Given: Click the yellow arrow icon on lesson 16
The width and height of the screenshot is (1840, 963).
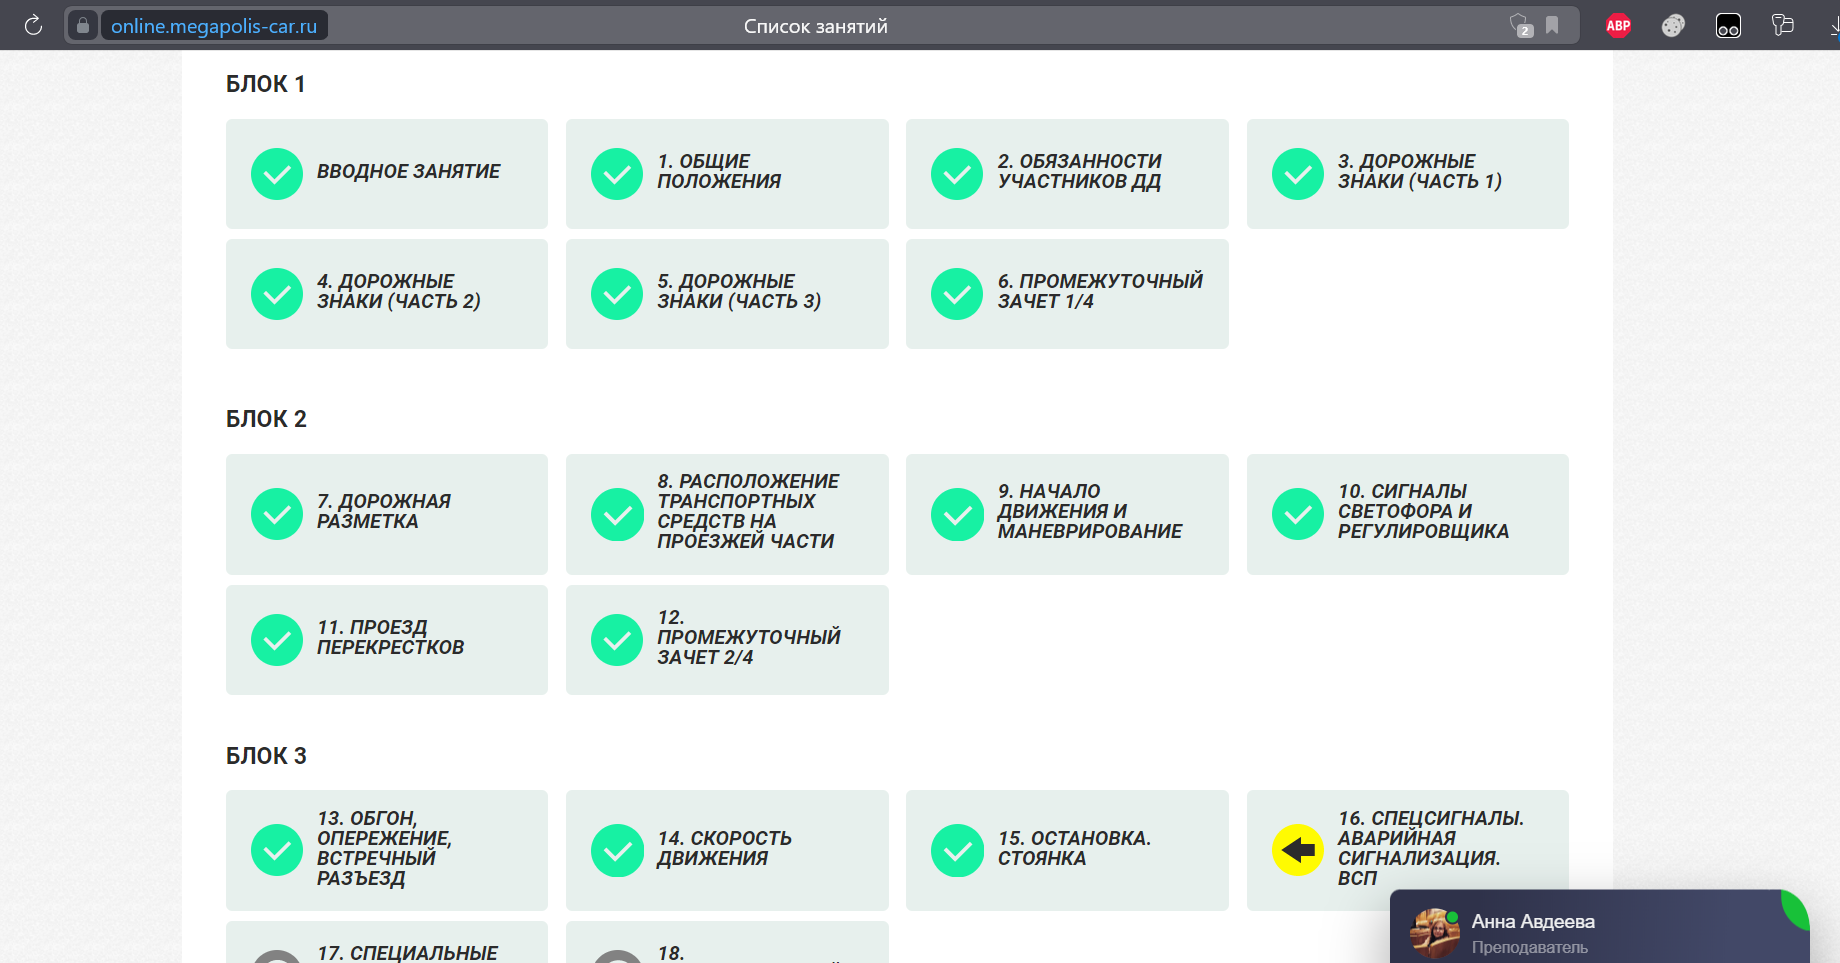Looking at the screenshot, I should pos(1297,850).
